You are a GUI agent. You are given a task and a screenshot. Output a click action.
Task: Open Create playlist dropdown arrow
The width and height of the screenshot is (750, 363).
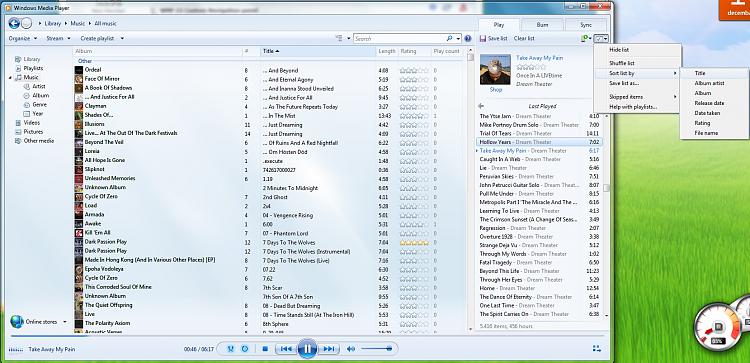click(x=122, y=39)
